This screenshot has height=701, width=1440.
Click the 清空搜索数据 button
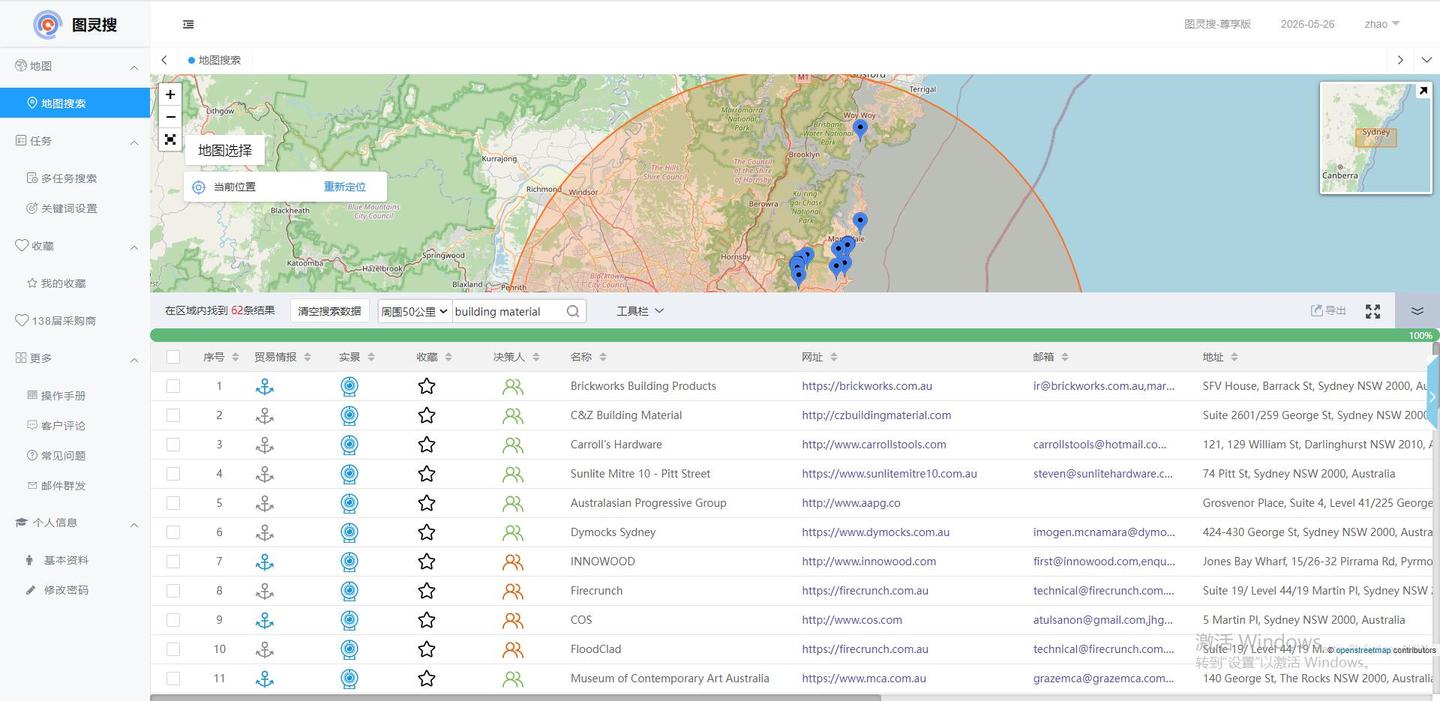(330, 311)
